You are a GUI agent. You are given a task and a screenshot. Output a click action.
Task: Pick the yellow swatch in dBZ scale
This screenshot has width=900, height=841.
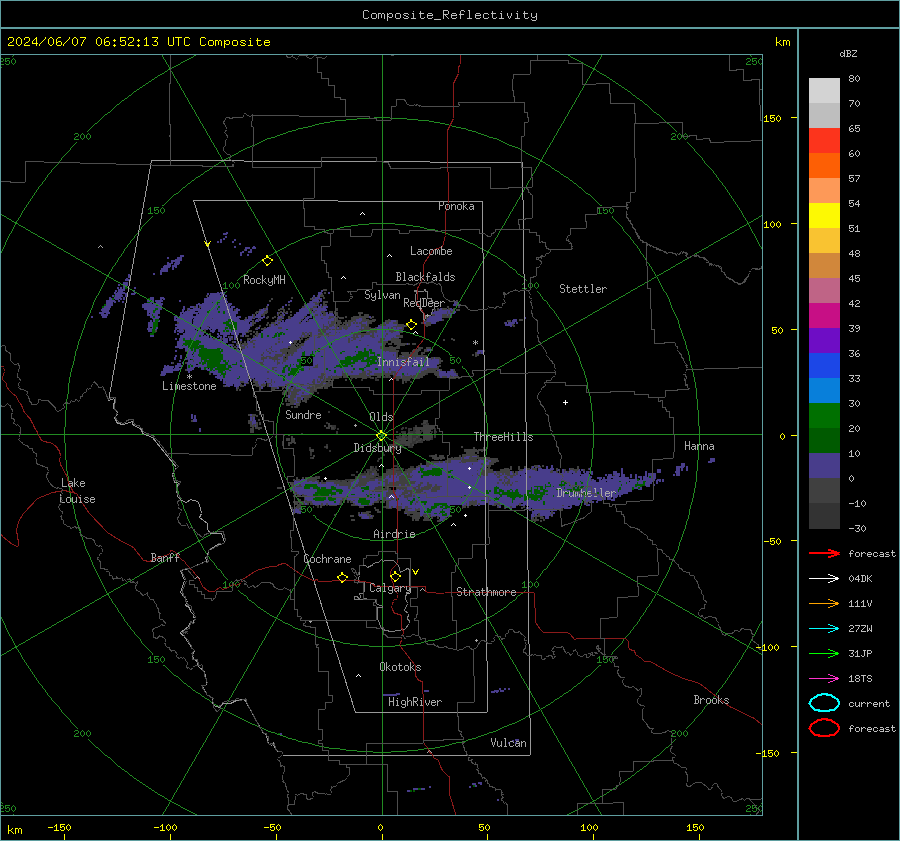[824, 216]
